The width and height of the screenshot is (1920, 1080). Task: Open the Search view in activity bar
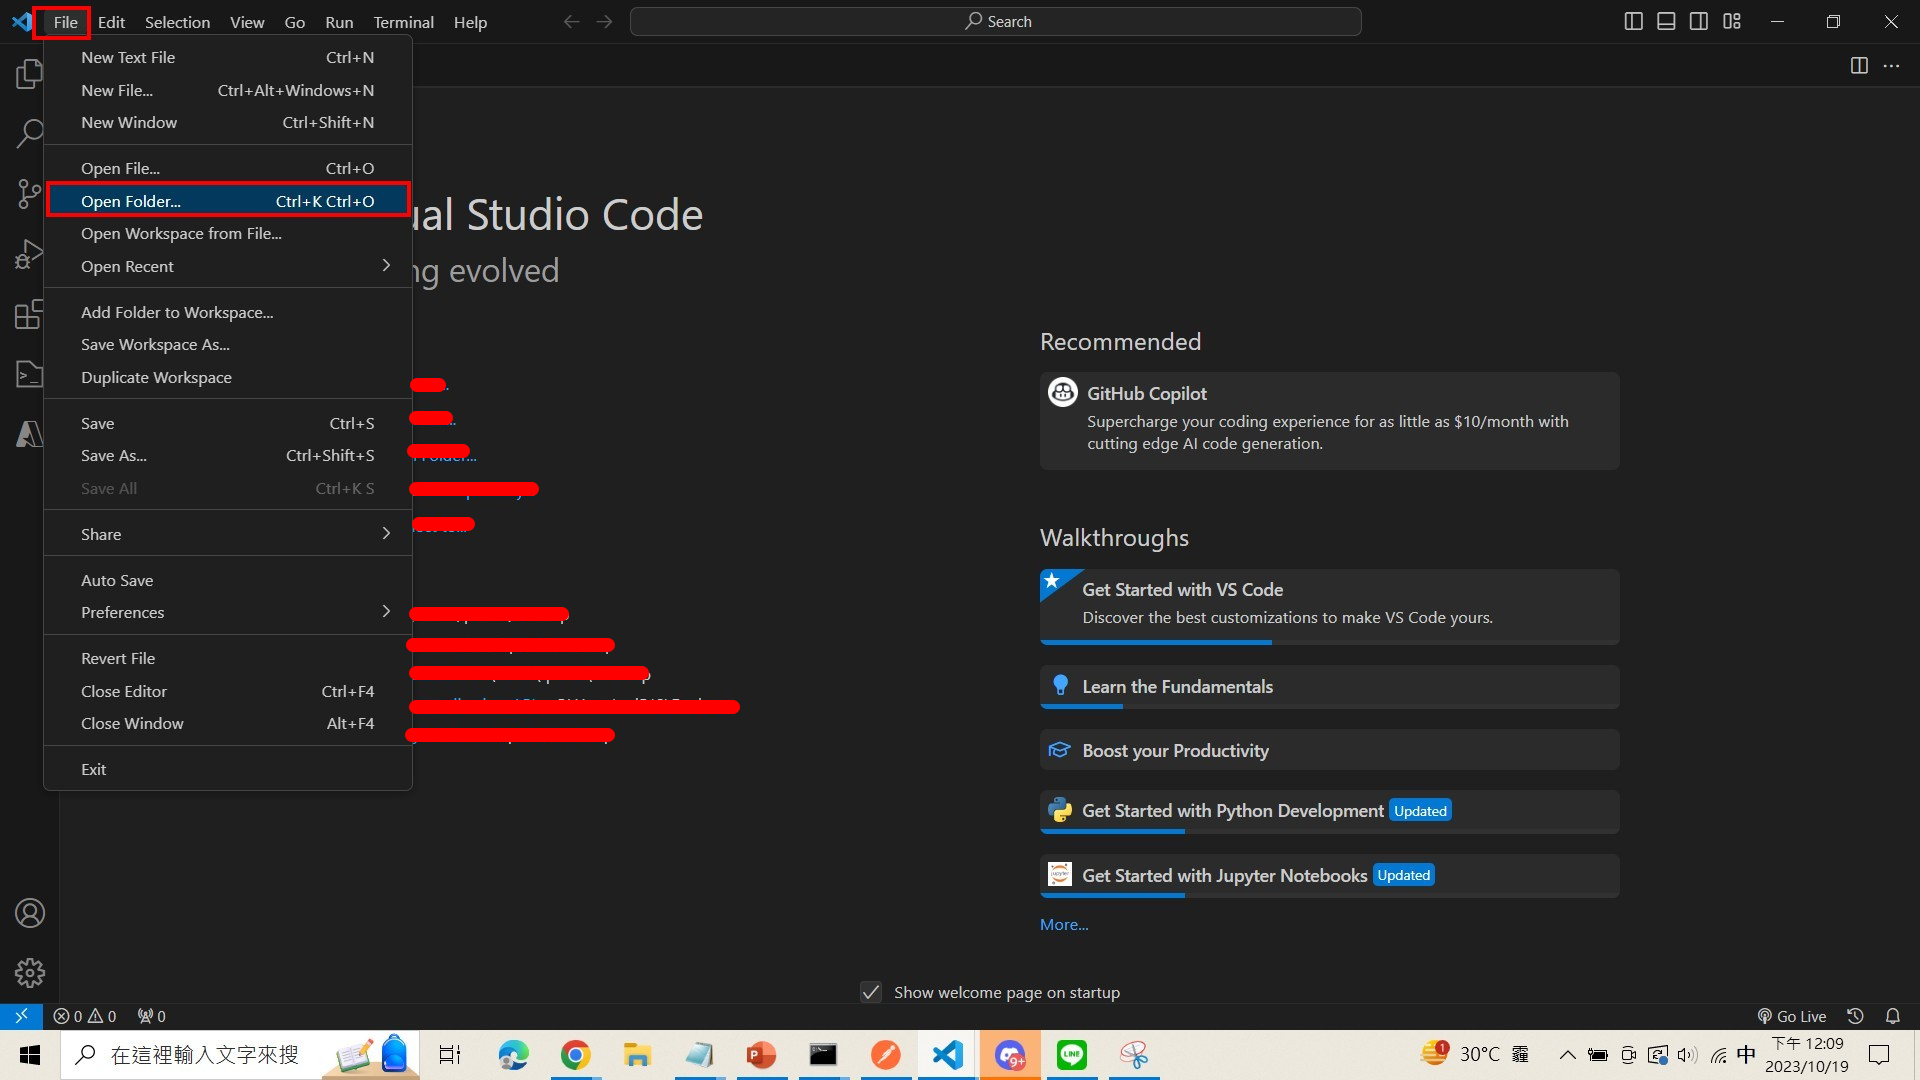(x=30, y=133)
